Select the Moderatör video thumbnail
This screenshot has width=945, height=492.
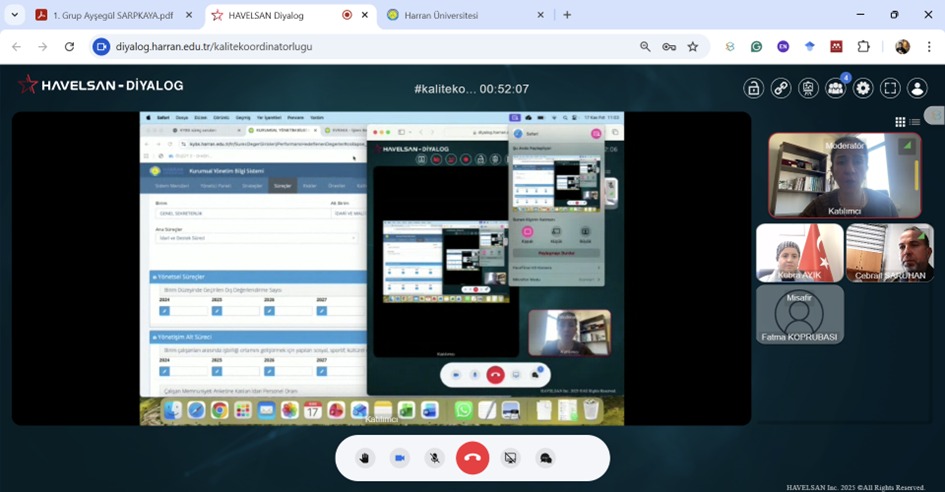844,175
